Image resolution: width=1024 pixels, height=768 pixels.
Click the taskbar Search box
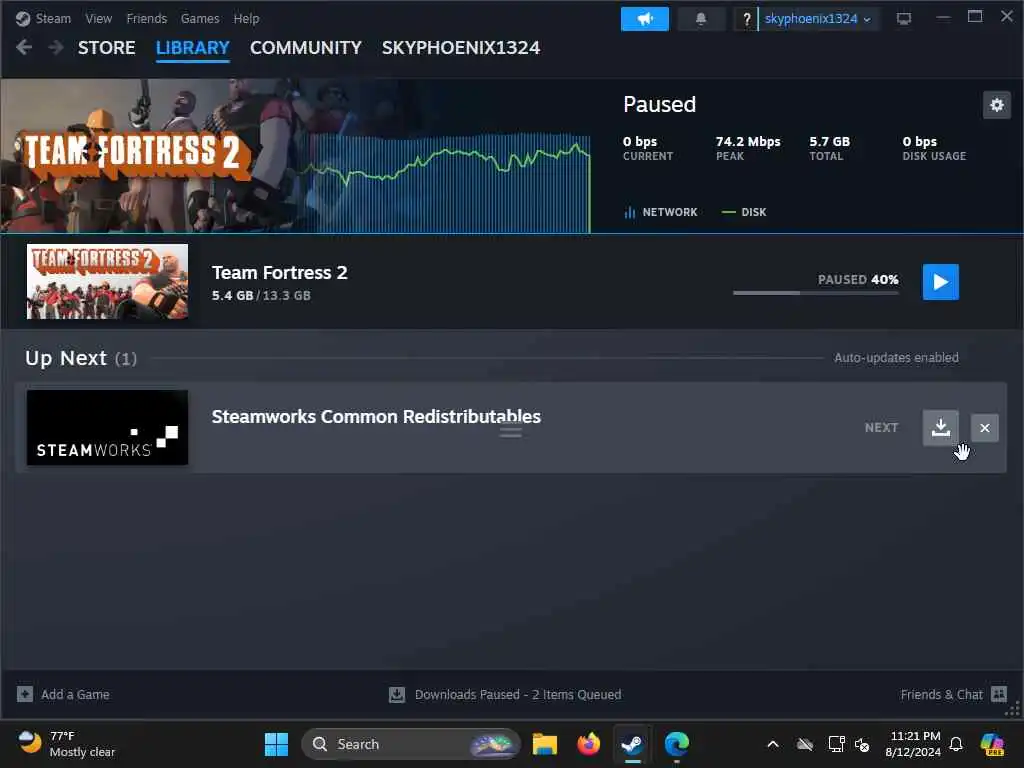click(411, 744)
